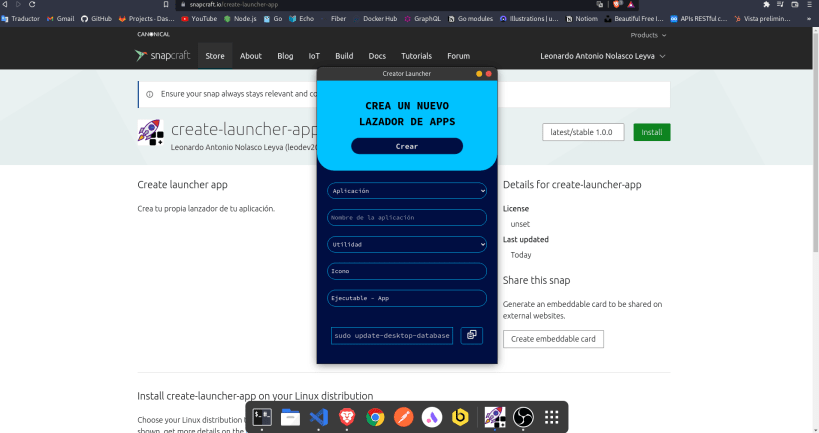Open the rocket launcher app in the dock
Viewport: 819px width, 433px height.
pos(495,417)
